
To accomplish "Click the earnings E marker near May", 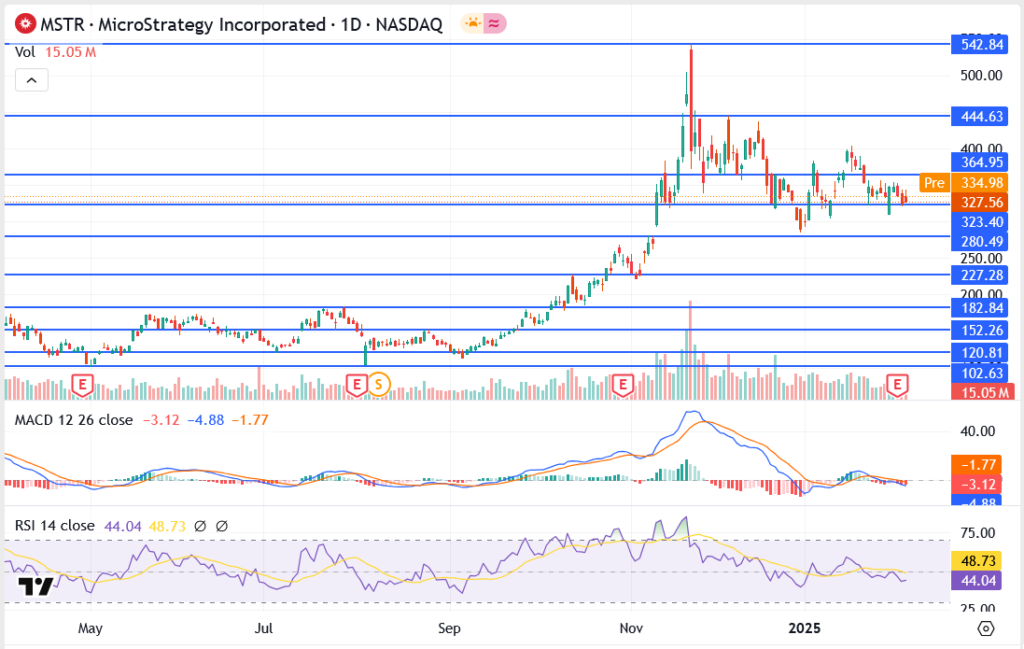I will 84,383.
